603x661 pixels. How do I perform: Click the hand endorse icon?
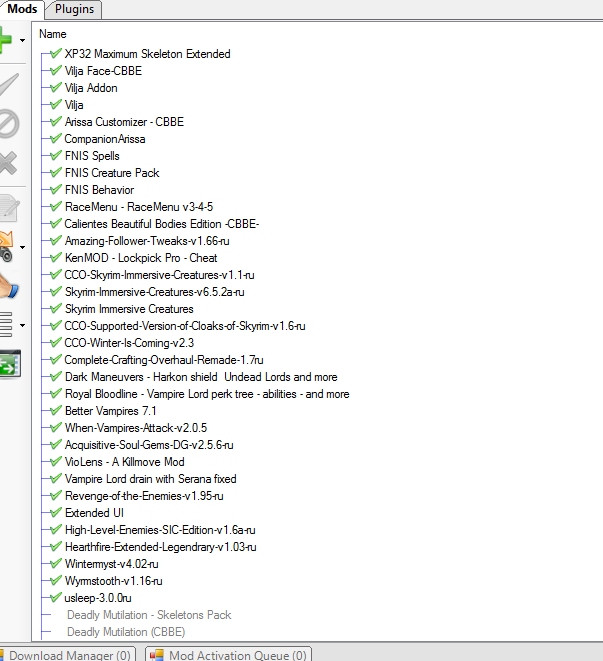click(x=9, y=287)
